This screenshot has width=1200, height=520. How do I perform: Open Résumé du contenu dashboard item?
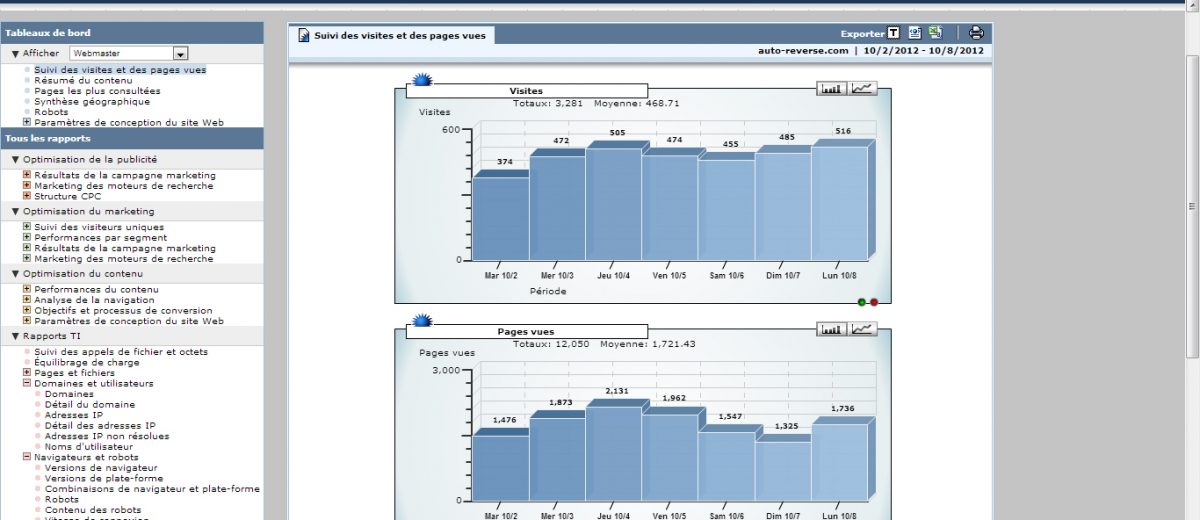[83, 80]
